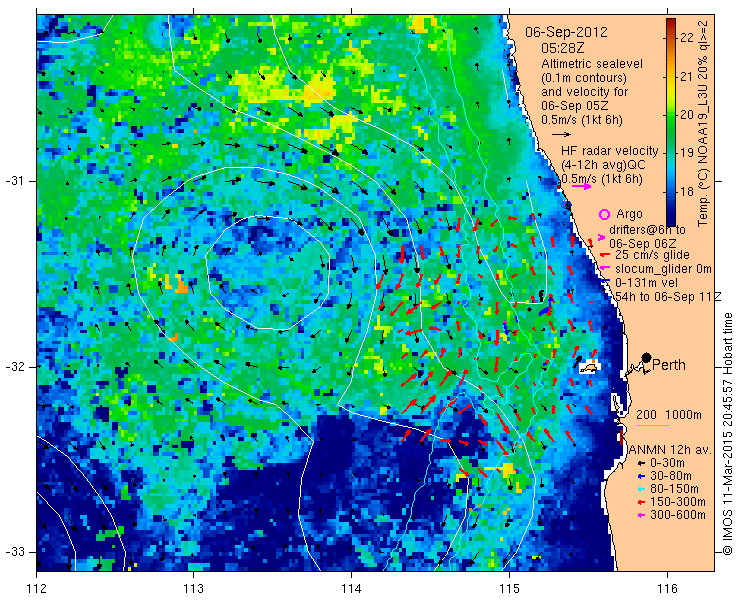Click the colorbar value 18
This screenshot has height=600, width=740.
click(687, 192)
